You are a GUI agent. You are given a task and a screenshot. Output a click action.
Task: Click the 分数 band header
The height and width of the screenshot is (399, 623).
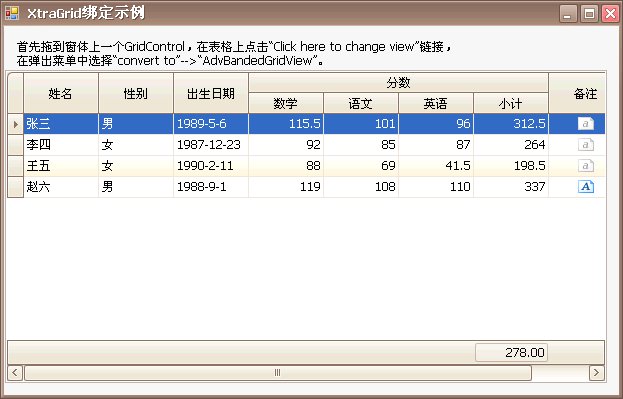tap(399, 83)
